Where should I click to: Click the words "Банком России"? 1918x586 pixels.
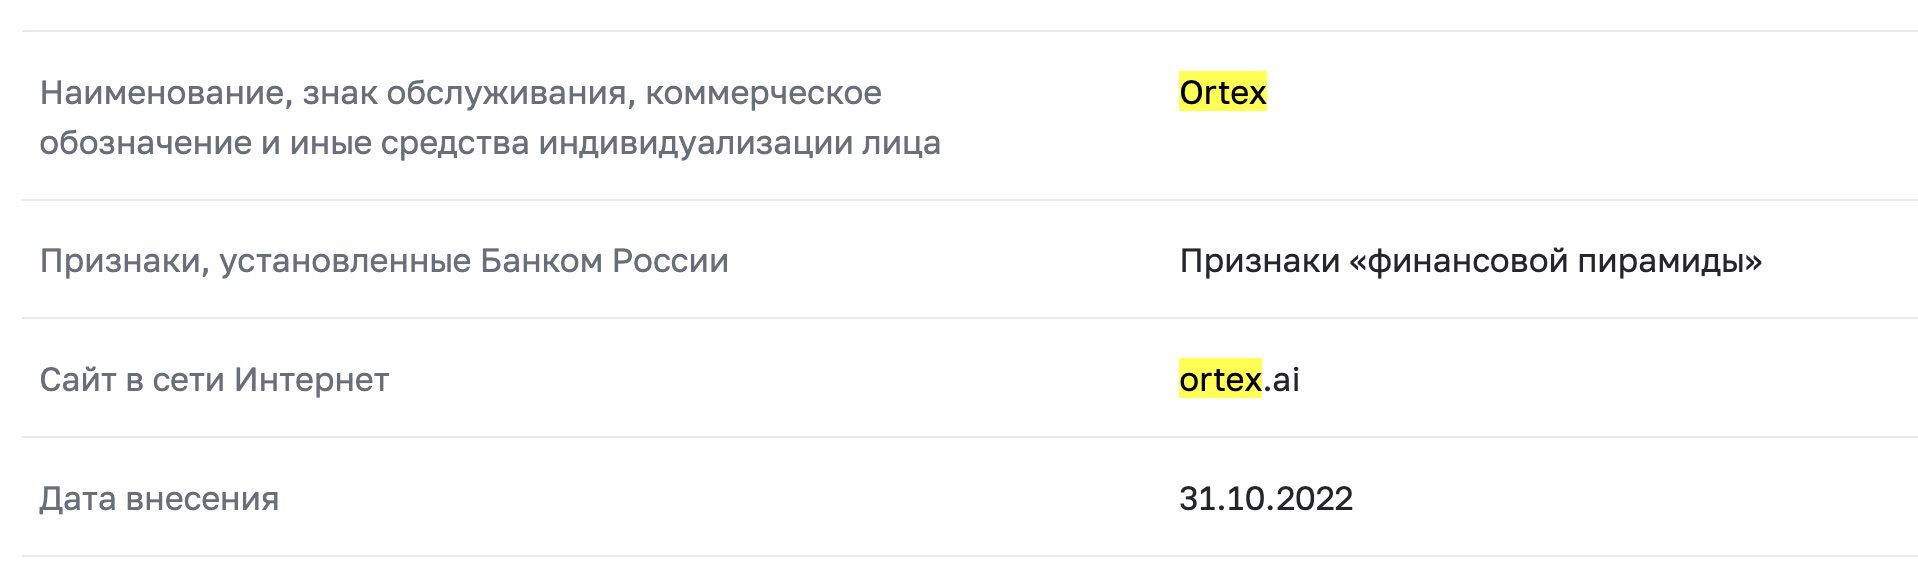click(x=604, y=261)
